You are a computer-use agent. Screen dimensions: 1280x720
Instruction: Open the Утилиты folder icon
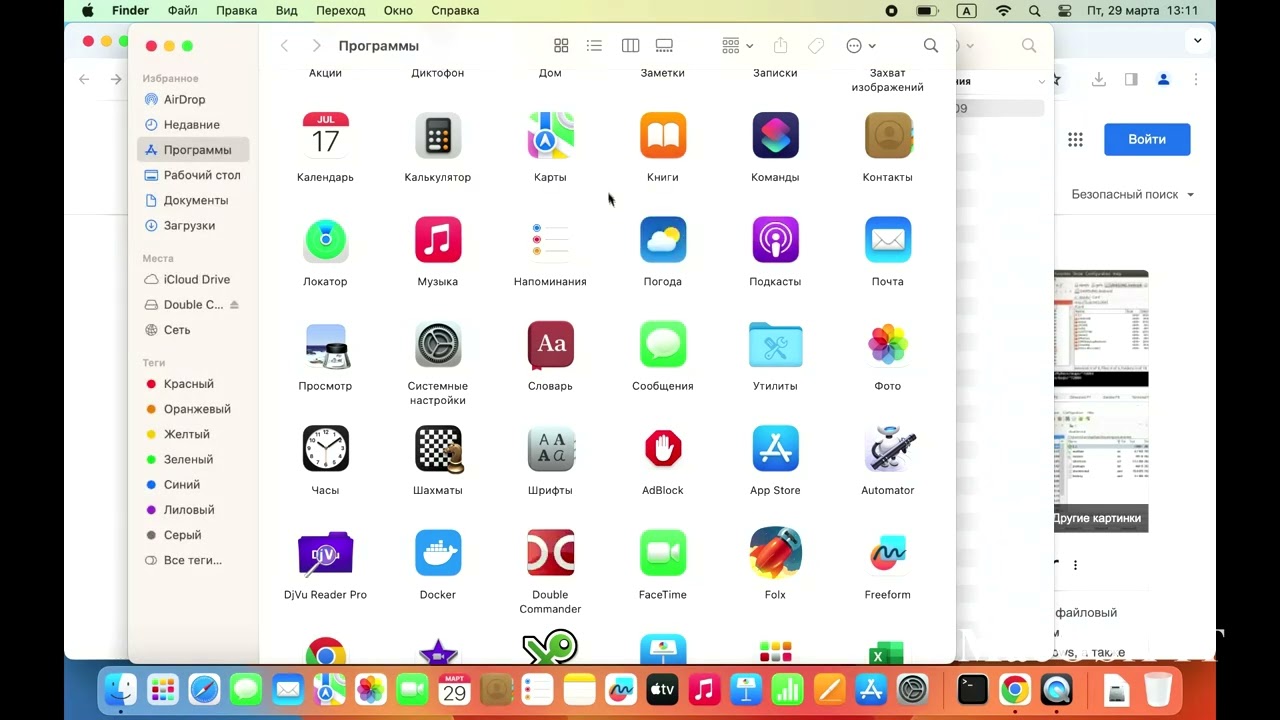pyautogui.click(x=775, y=344)
